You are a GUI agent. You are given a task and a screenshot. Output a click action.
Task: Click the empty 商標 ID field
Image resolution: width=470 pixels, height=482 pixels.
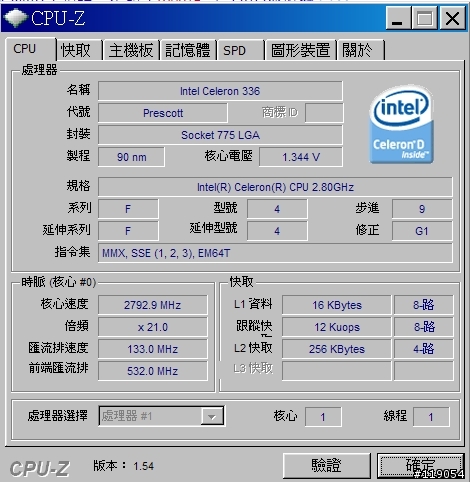(x=324, y=113)
